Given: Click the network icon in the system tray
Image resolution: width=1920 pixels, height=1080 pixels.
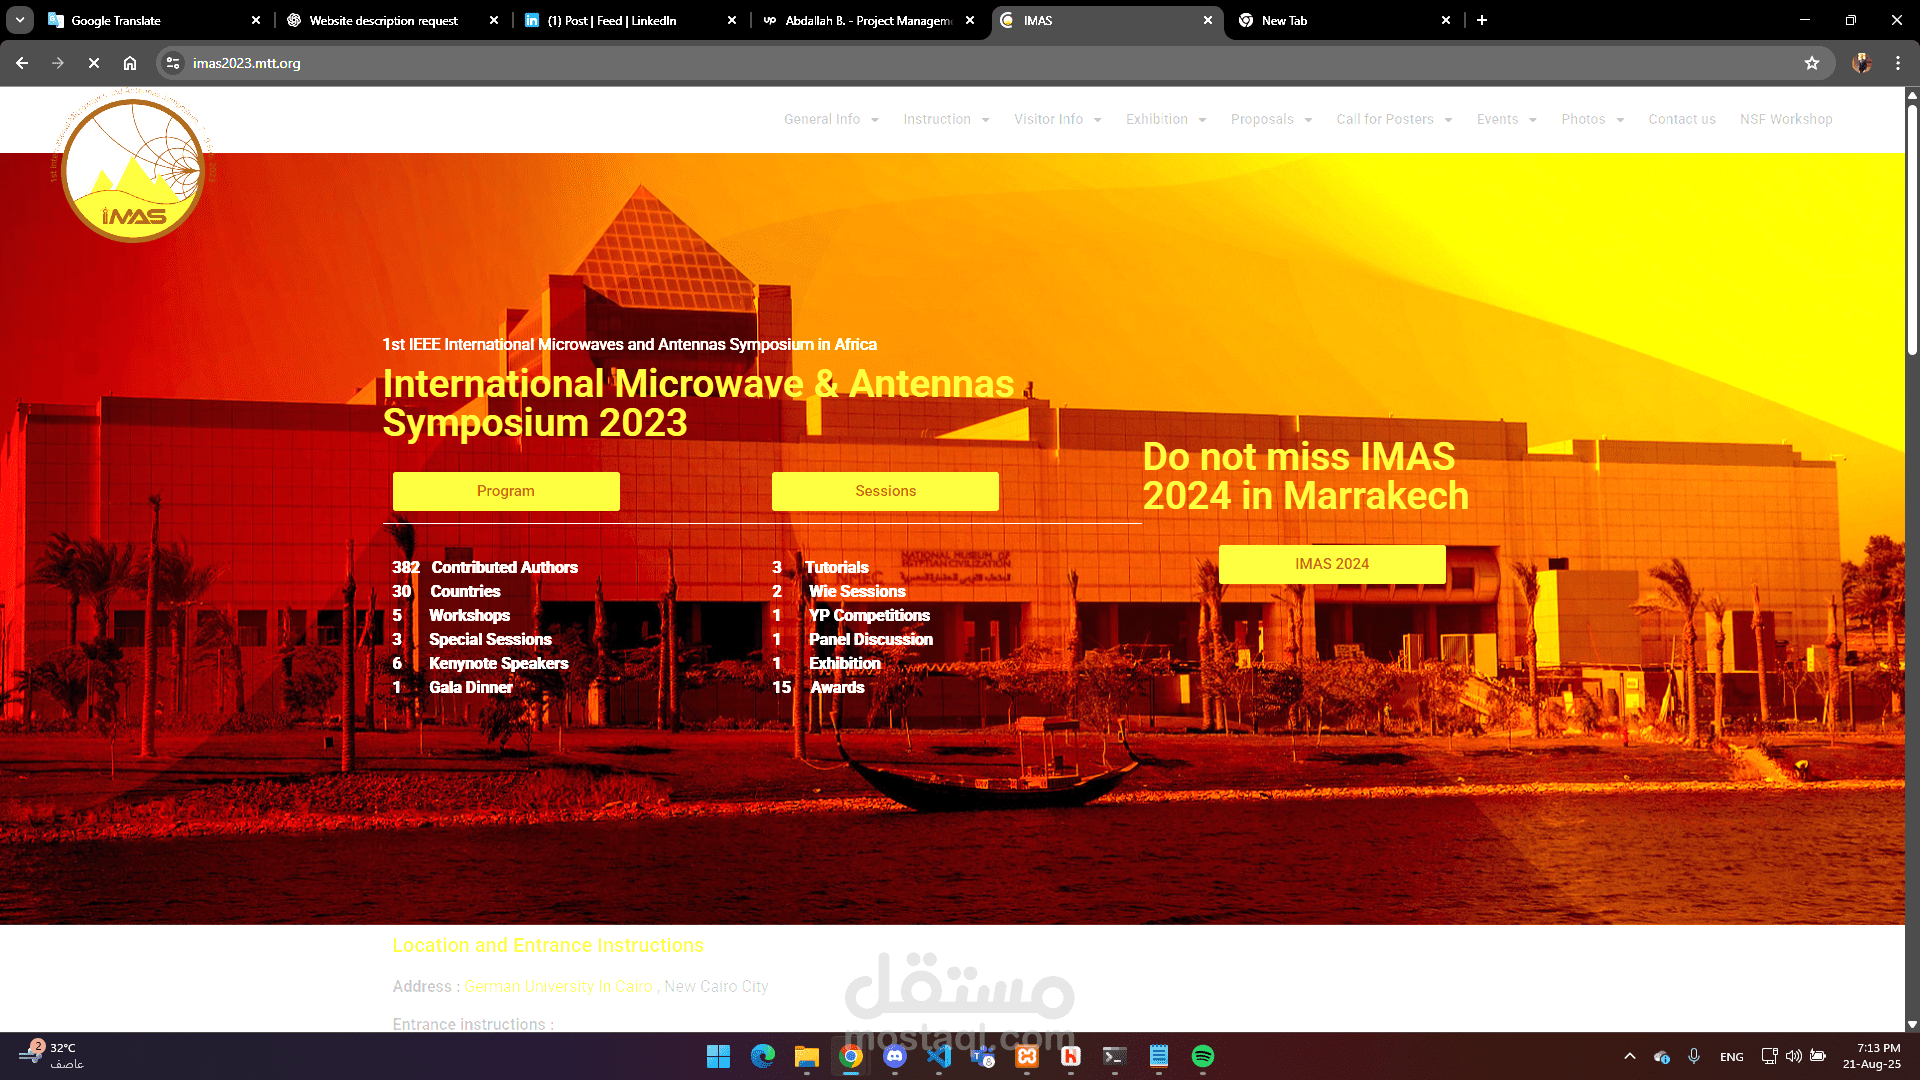Looking at the screenshot, I should pyautogui.click(x=1769, y=1056).
